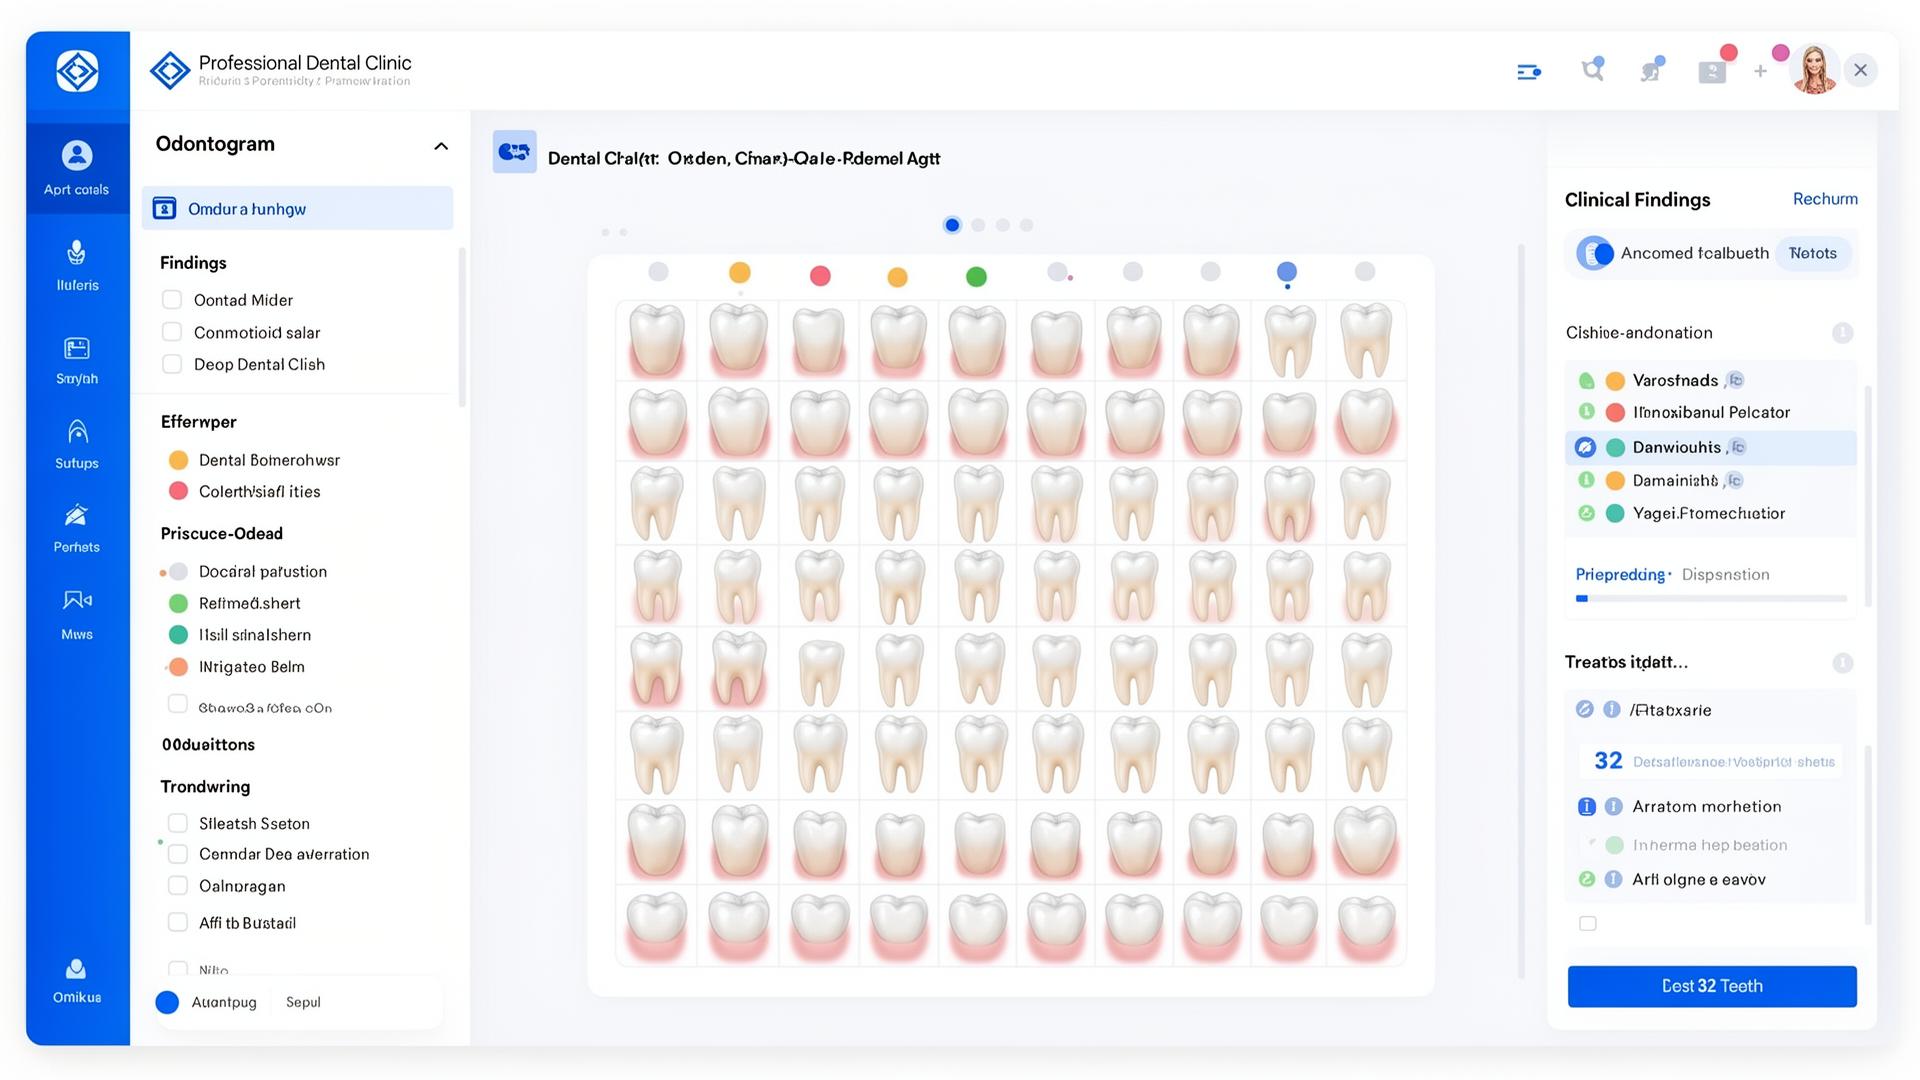Viewport: 1920px width, 1080px height.
Task: Click the blue list-filter icon in the header
Action: 1529,72
